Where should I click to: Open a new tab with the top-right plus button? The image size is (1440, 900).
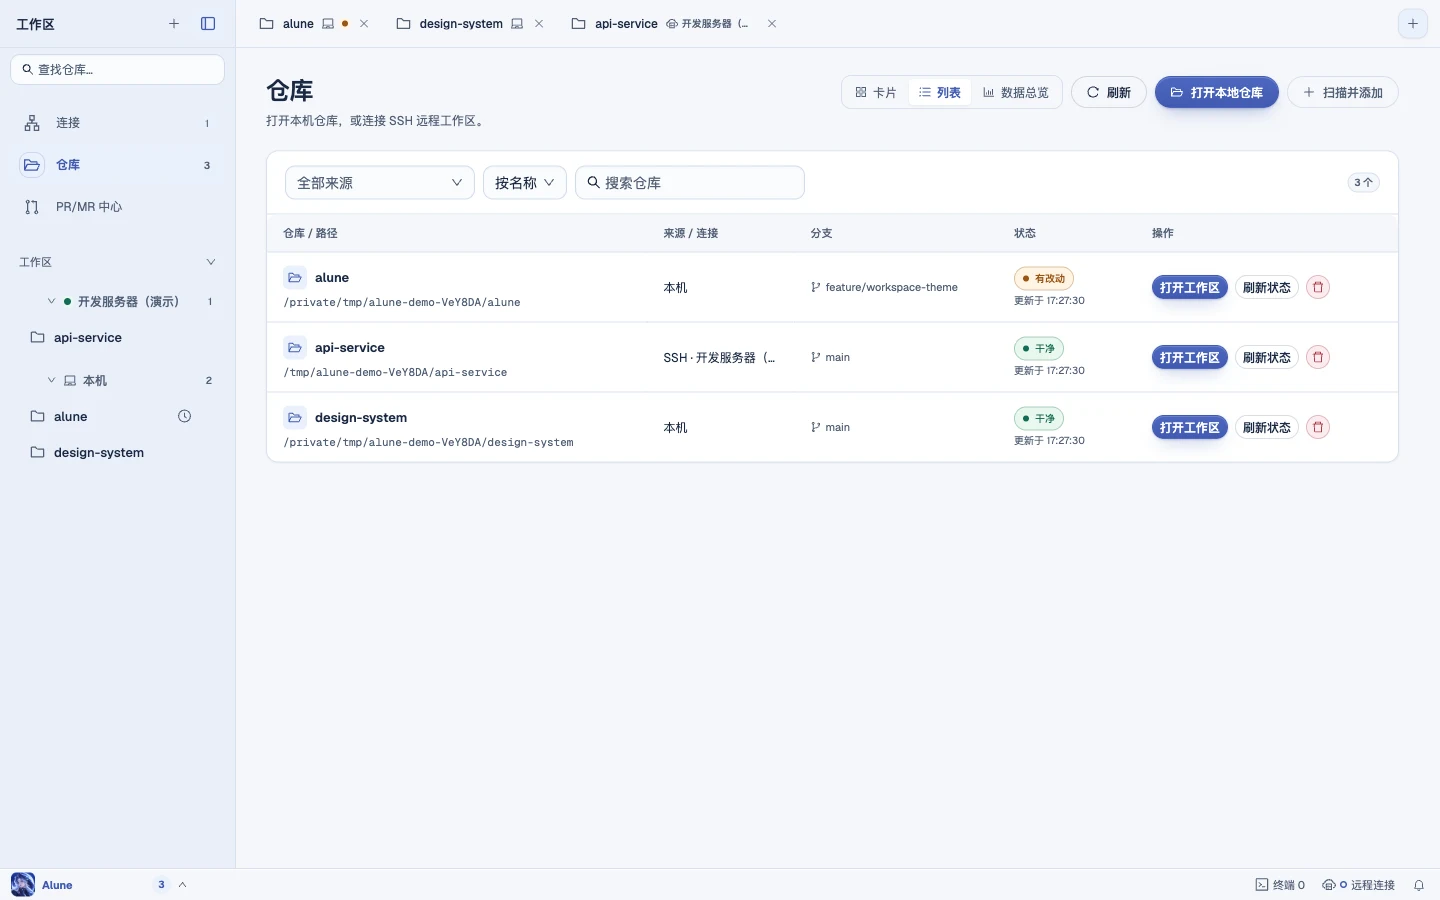[x=1413, y=24]
